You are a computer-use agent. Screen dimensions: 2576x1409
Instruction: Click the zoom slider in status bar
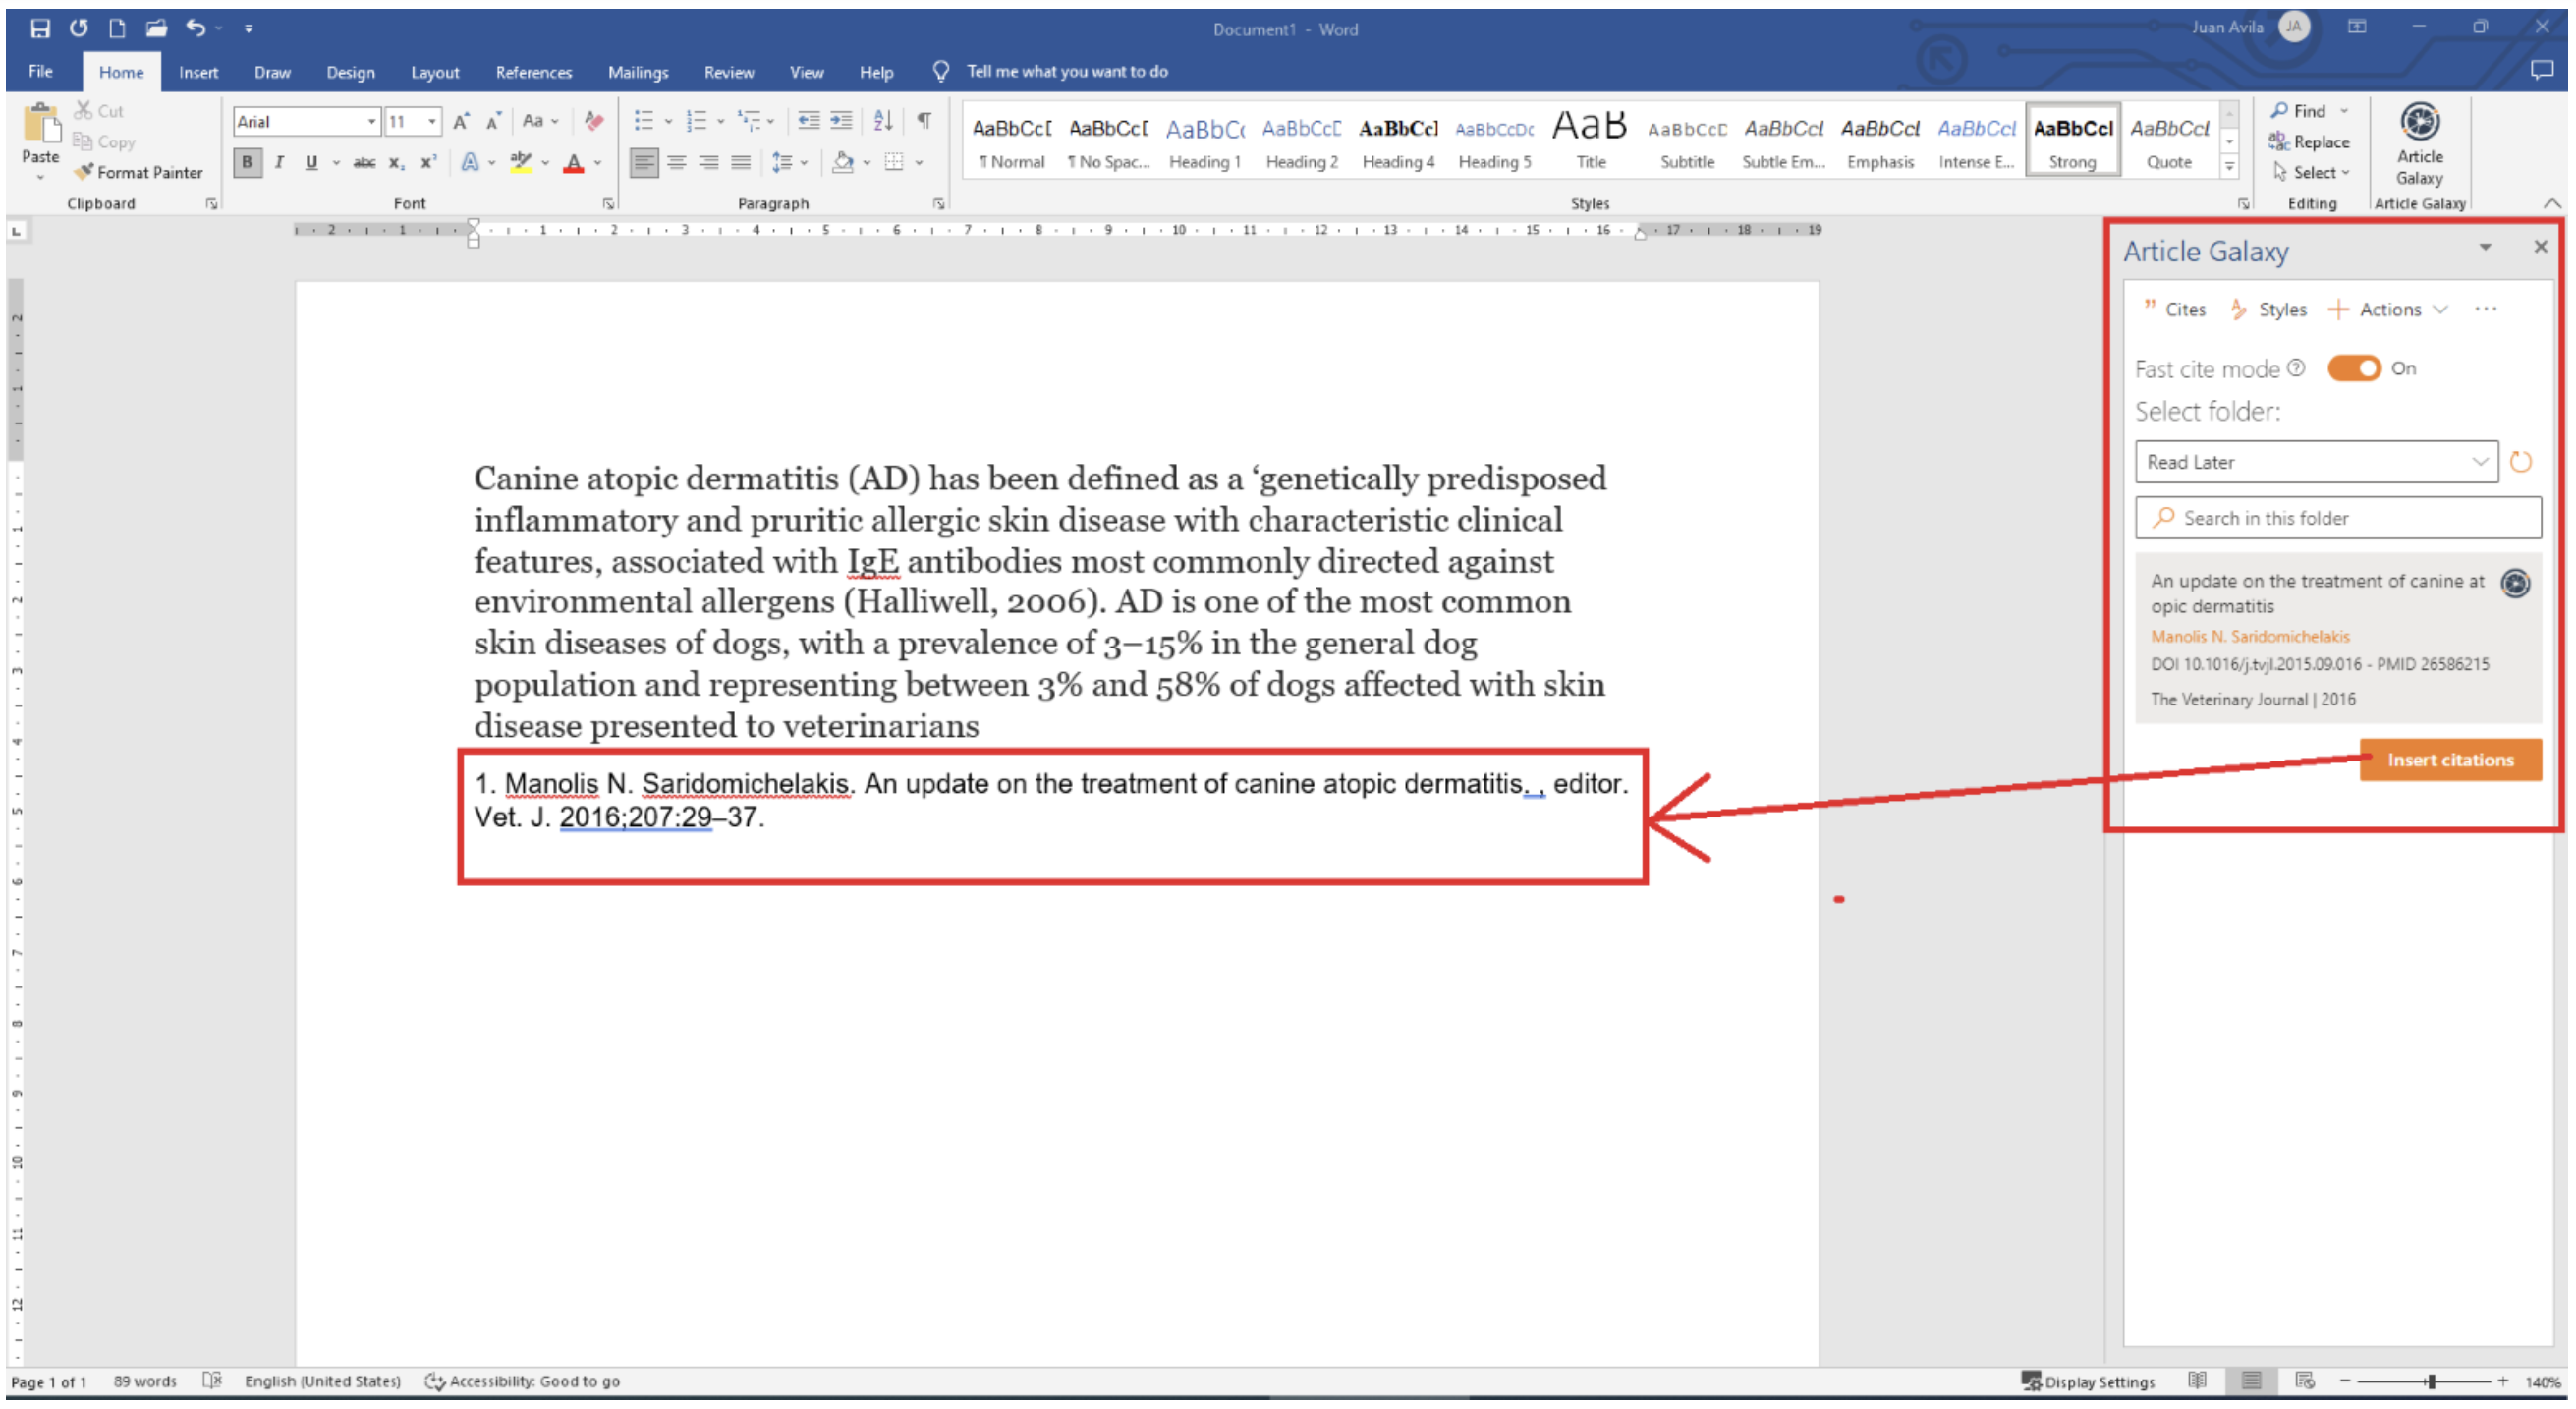click(2430, 1381)
